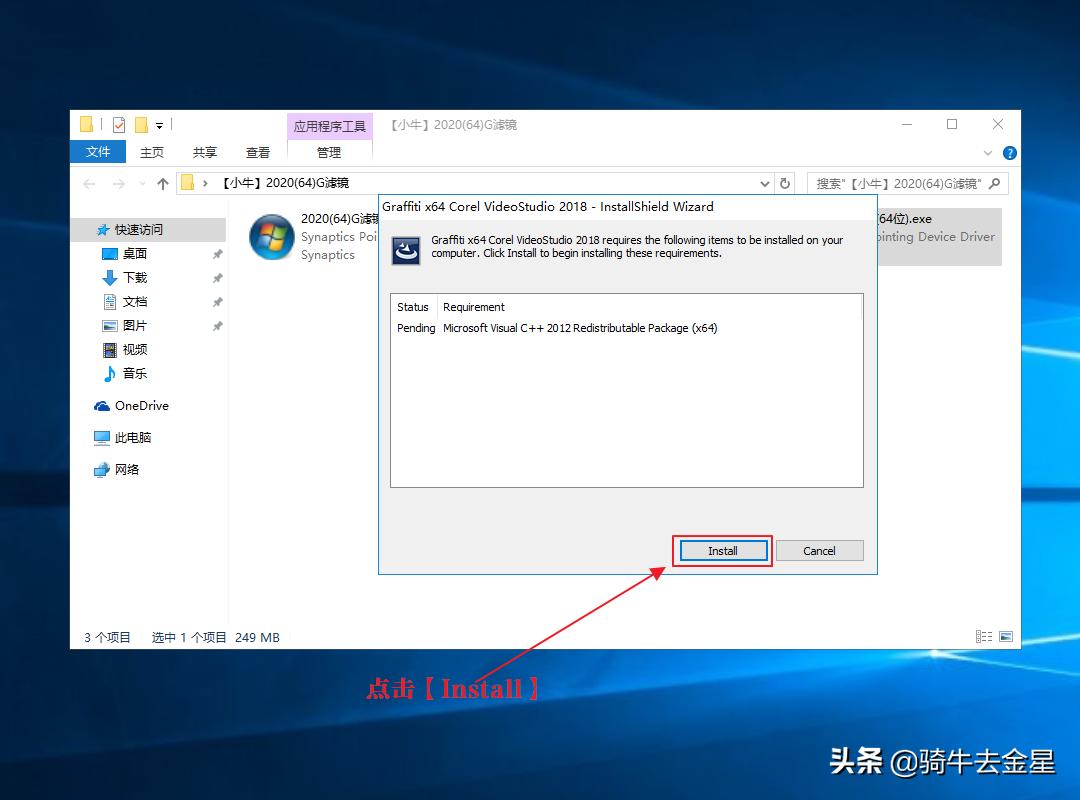Click the Install button in the wizard
Screen dimensions: 1080x800
(x=723, y=551)
